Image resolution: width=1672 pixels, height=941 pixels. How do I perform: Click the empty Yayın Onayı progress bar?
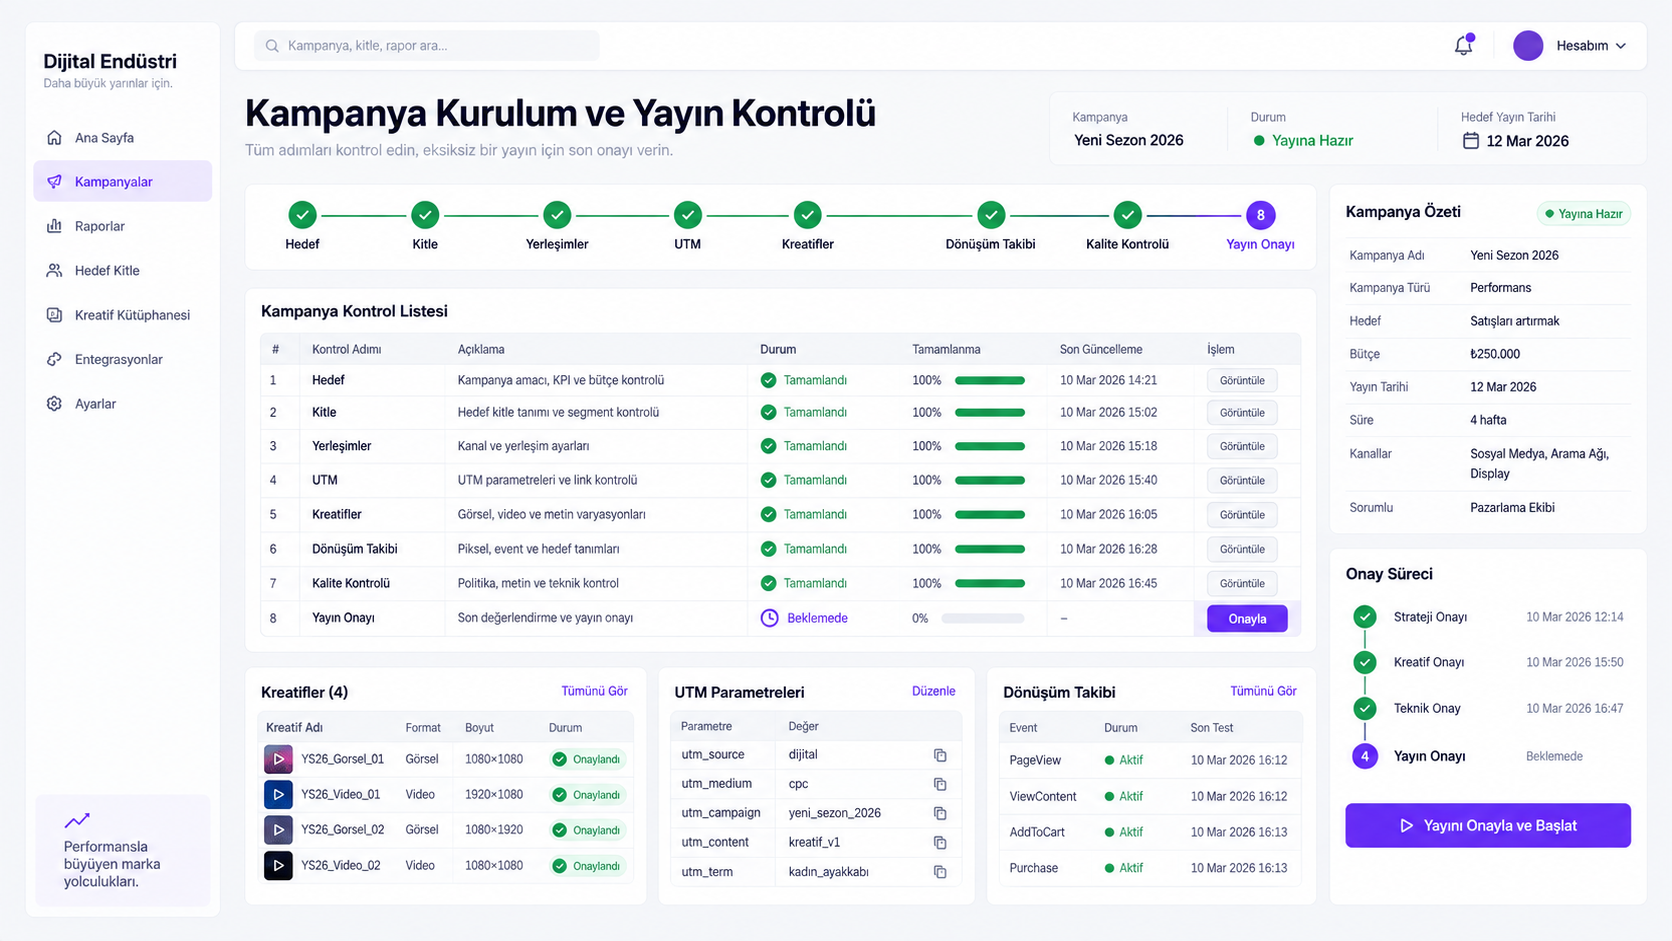[983, 618]
